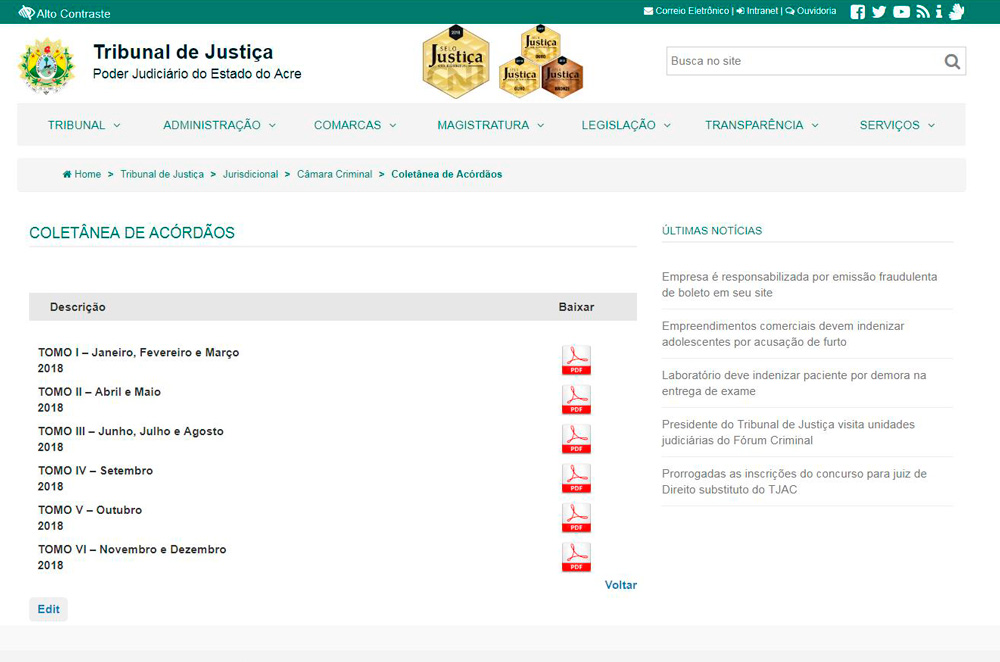
Task: Toggle Alto Contraste mode
Action: tap(65, 14)
